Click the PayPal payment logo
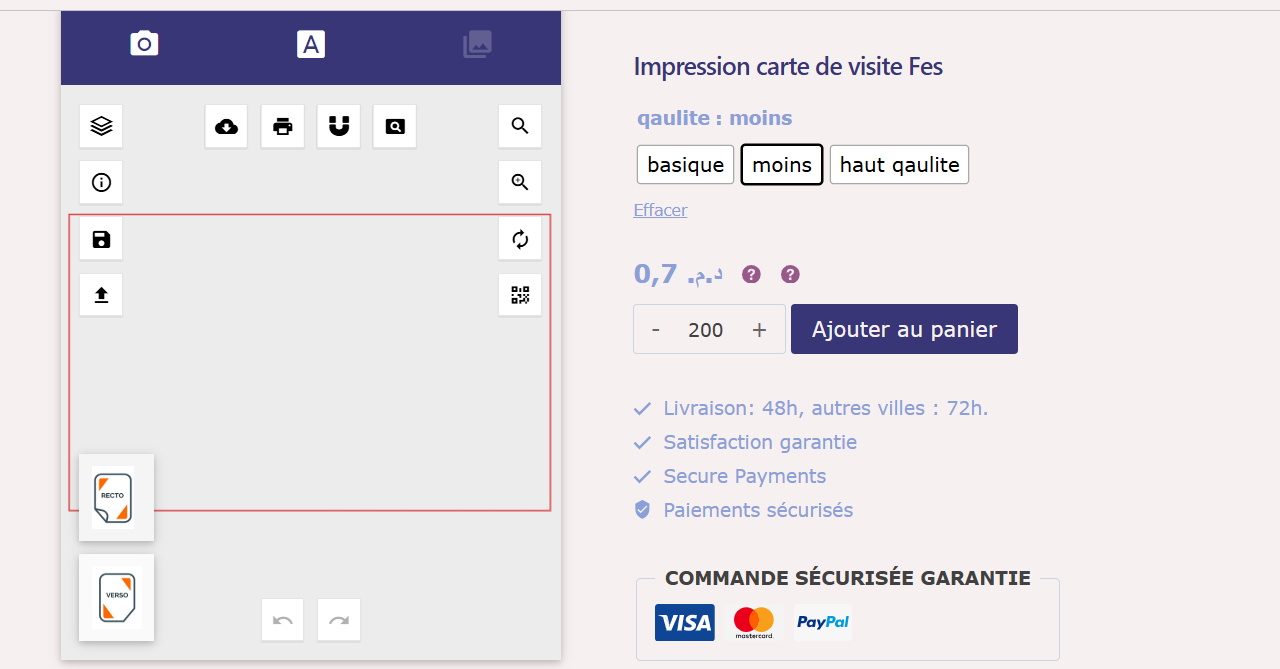Screen dimensions: 1280x669 pyautogui.click(x=823, y=622)
